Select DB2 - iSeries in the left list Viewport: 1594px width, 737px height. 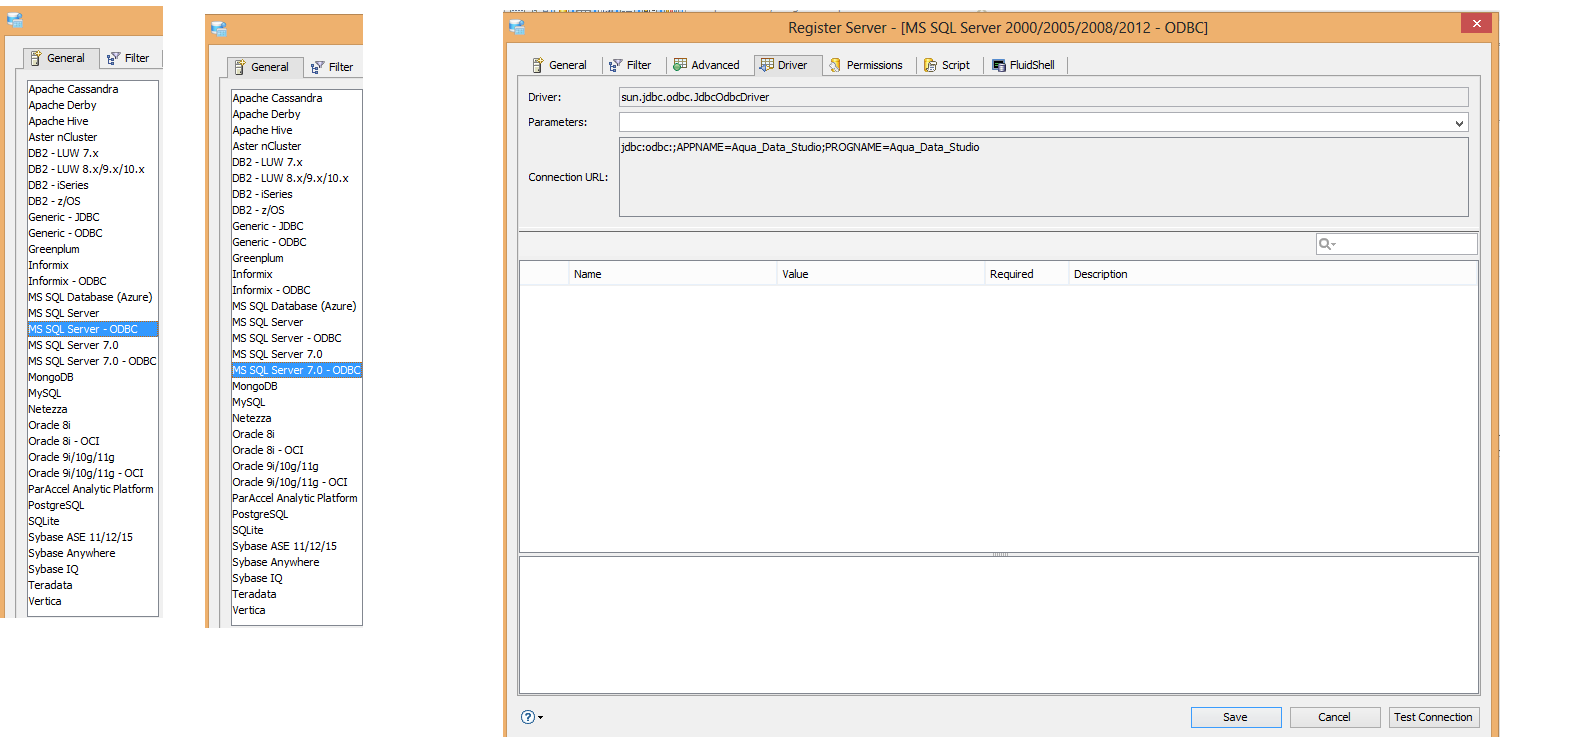92,185
